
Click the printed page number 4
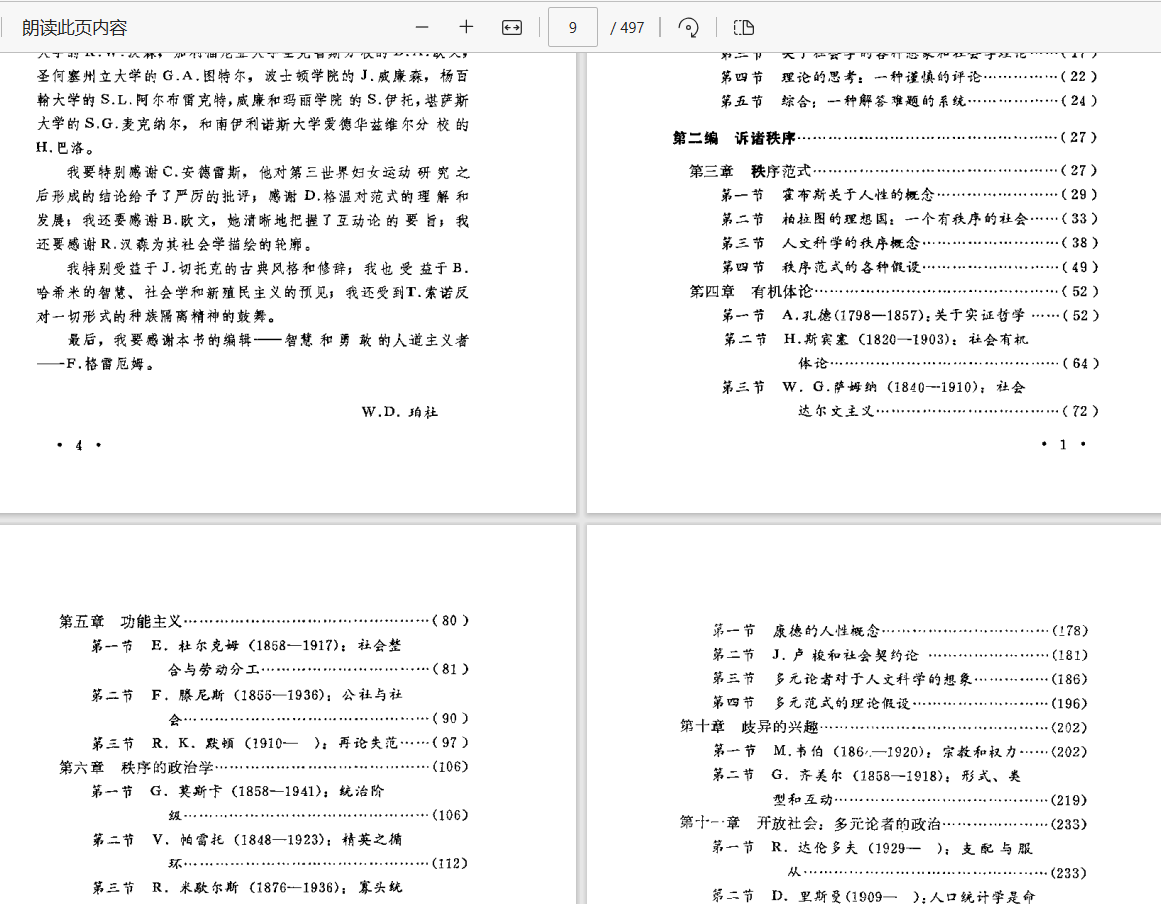pos(78,445)
